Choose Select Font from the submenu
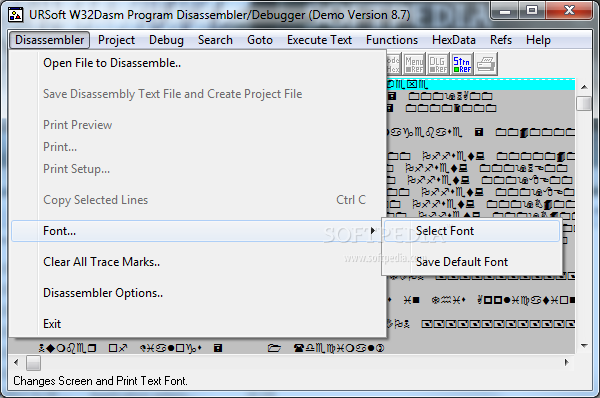The height and width of the screenshot is (398, 600). pos(471,231)
